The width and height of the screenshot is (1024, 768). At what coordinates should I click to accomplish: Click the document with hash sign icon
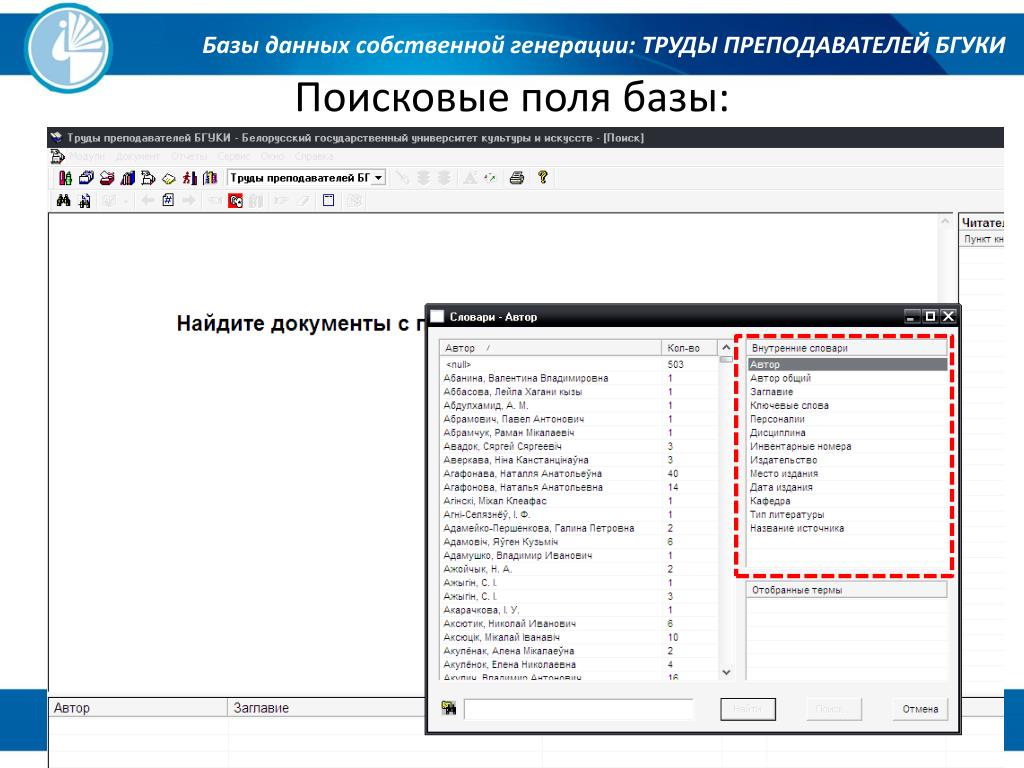pos(168,200)
